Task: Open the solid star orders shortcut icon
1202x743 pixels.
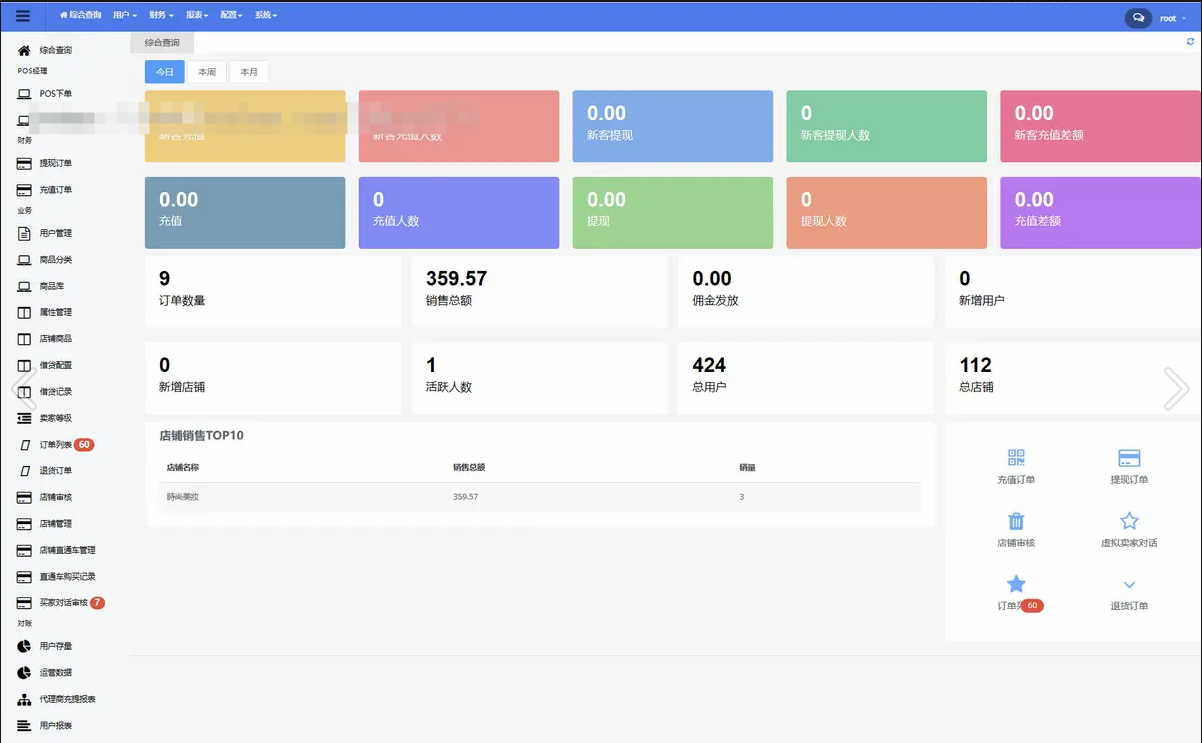Action: click(x=1016, y=584)
